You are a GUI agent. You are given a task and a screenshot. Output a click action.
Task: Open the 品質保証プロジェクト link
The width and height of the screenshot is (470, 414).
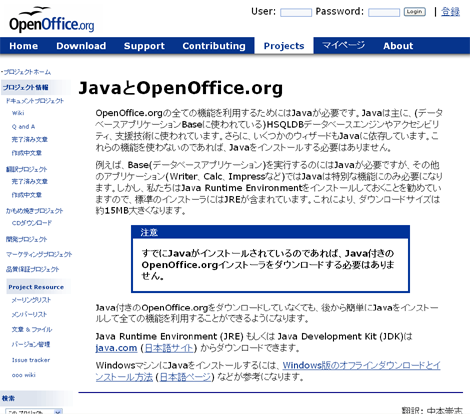[32, 269]
